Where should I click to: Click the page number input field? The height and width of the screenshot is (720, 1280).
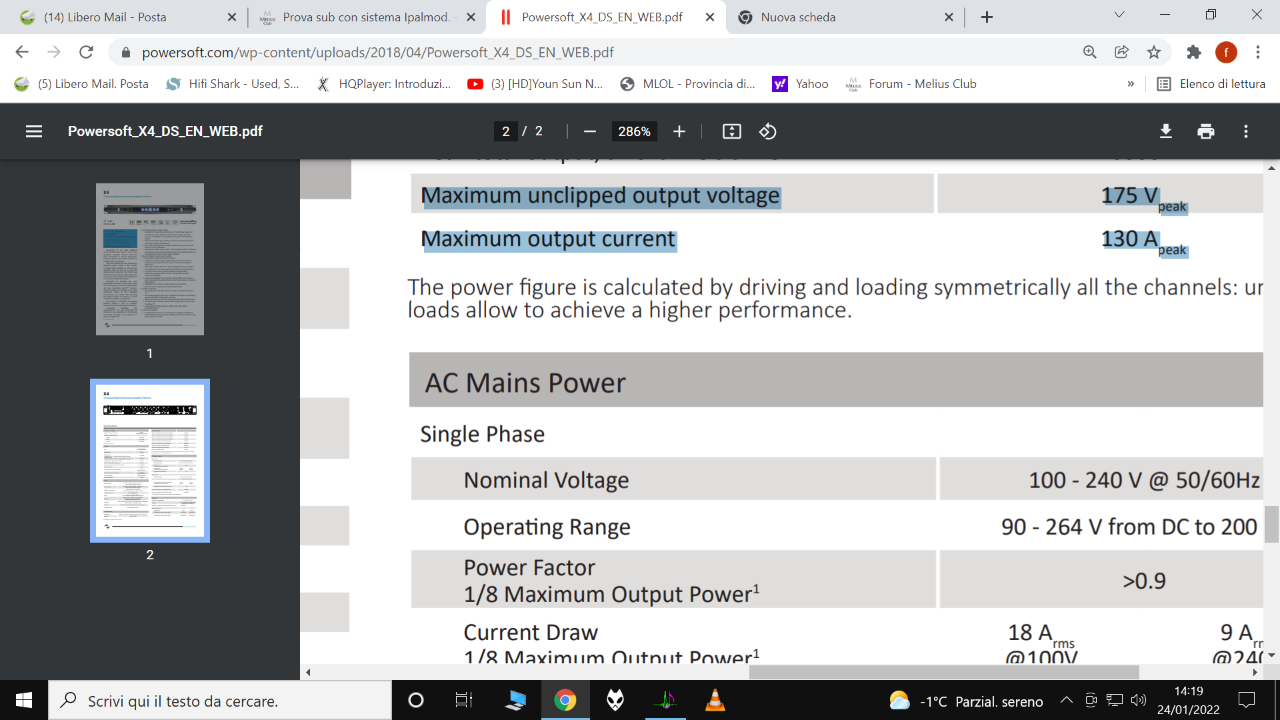pos(506,131)
